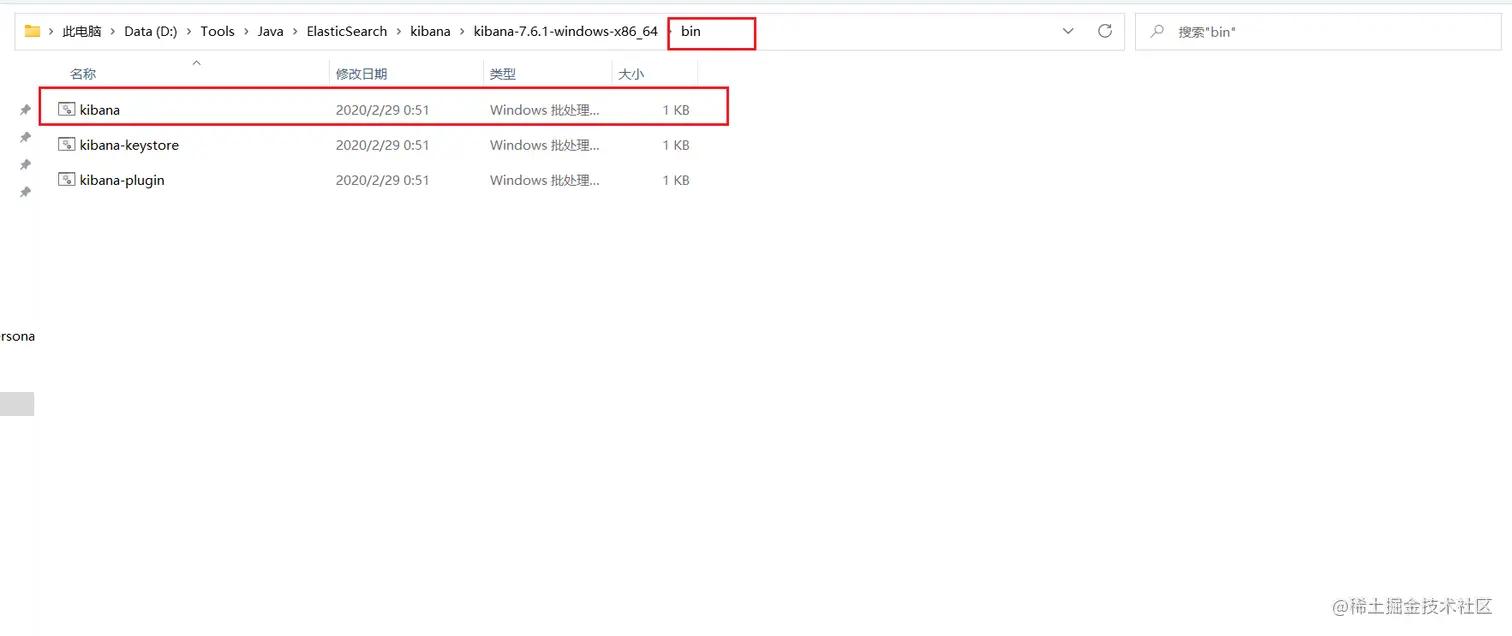Click the folder icon in address bar
Viewport: 1512px width, 636px height.
point(32,31)
